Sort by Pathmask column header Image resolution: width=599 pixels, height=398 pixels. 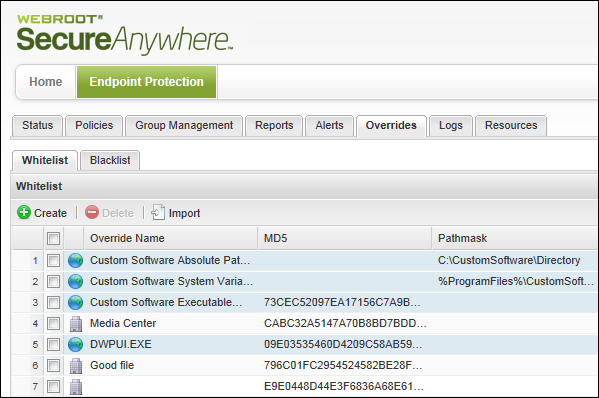(515, 238)
